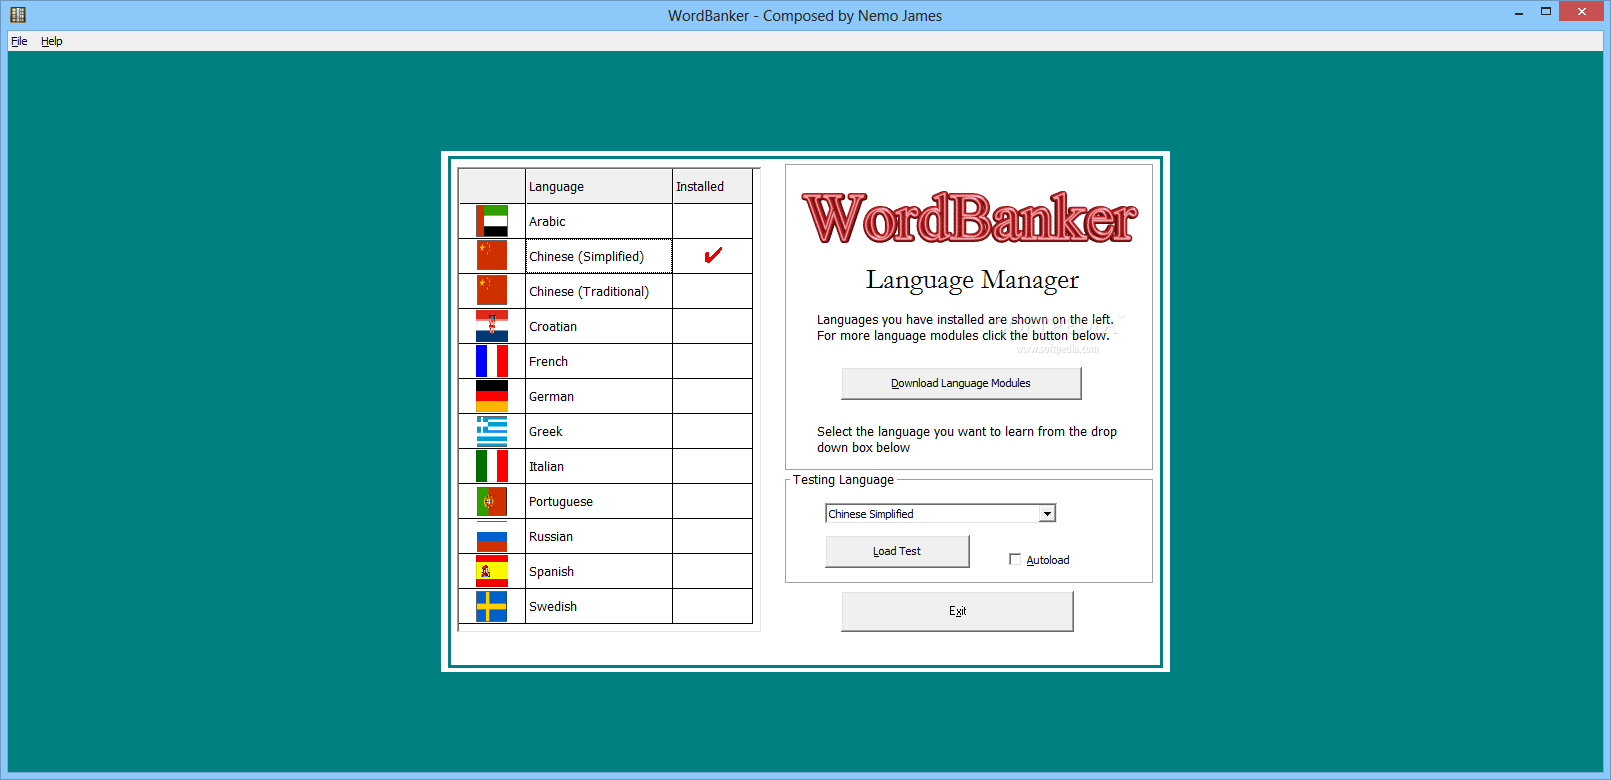Click the Italian flag icon
Screen dimensions: 1611x780
492,466
